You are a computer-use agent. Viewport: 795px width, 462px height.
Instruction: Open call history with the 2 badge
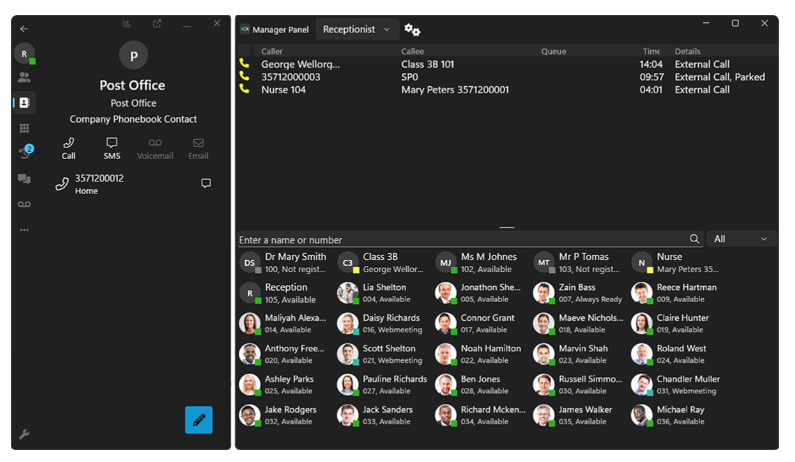tap(25, 152)
